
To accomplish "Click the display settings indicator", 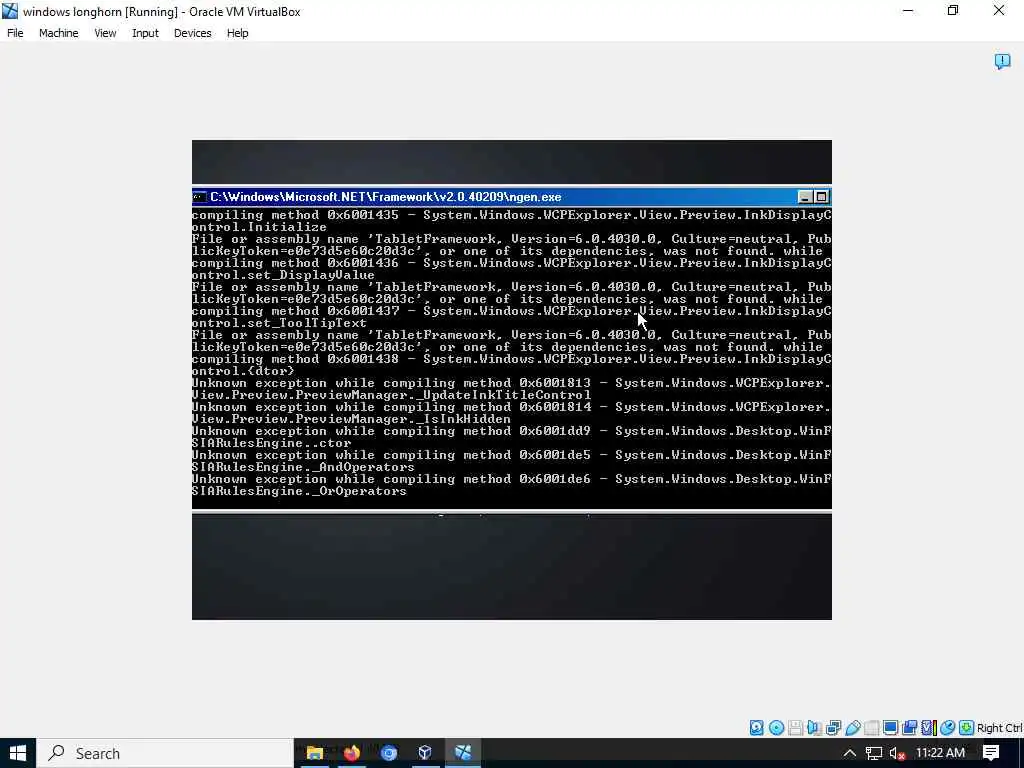I will coord(890,728).
